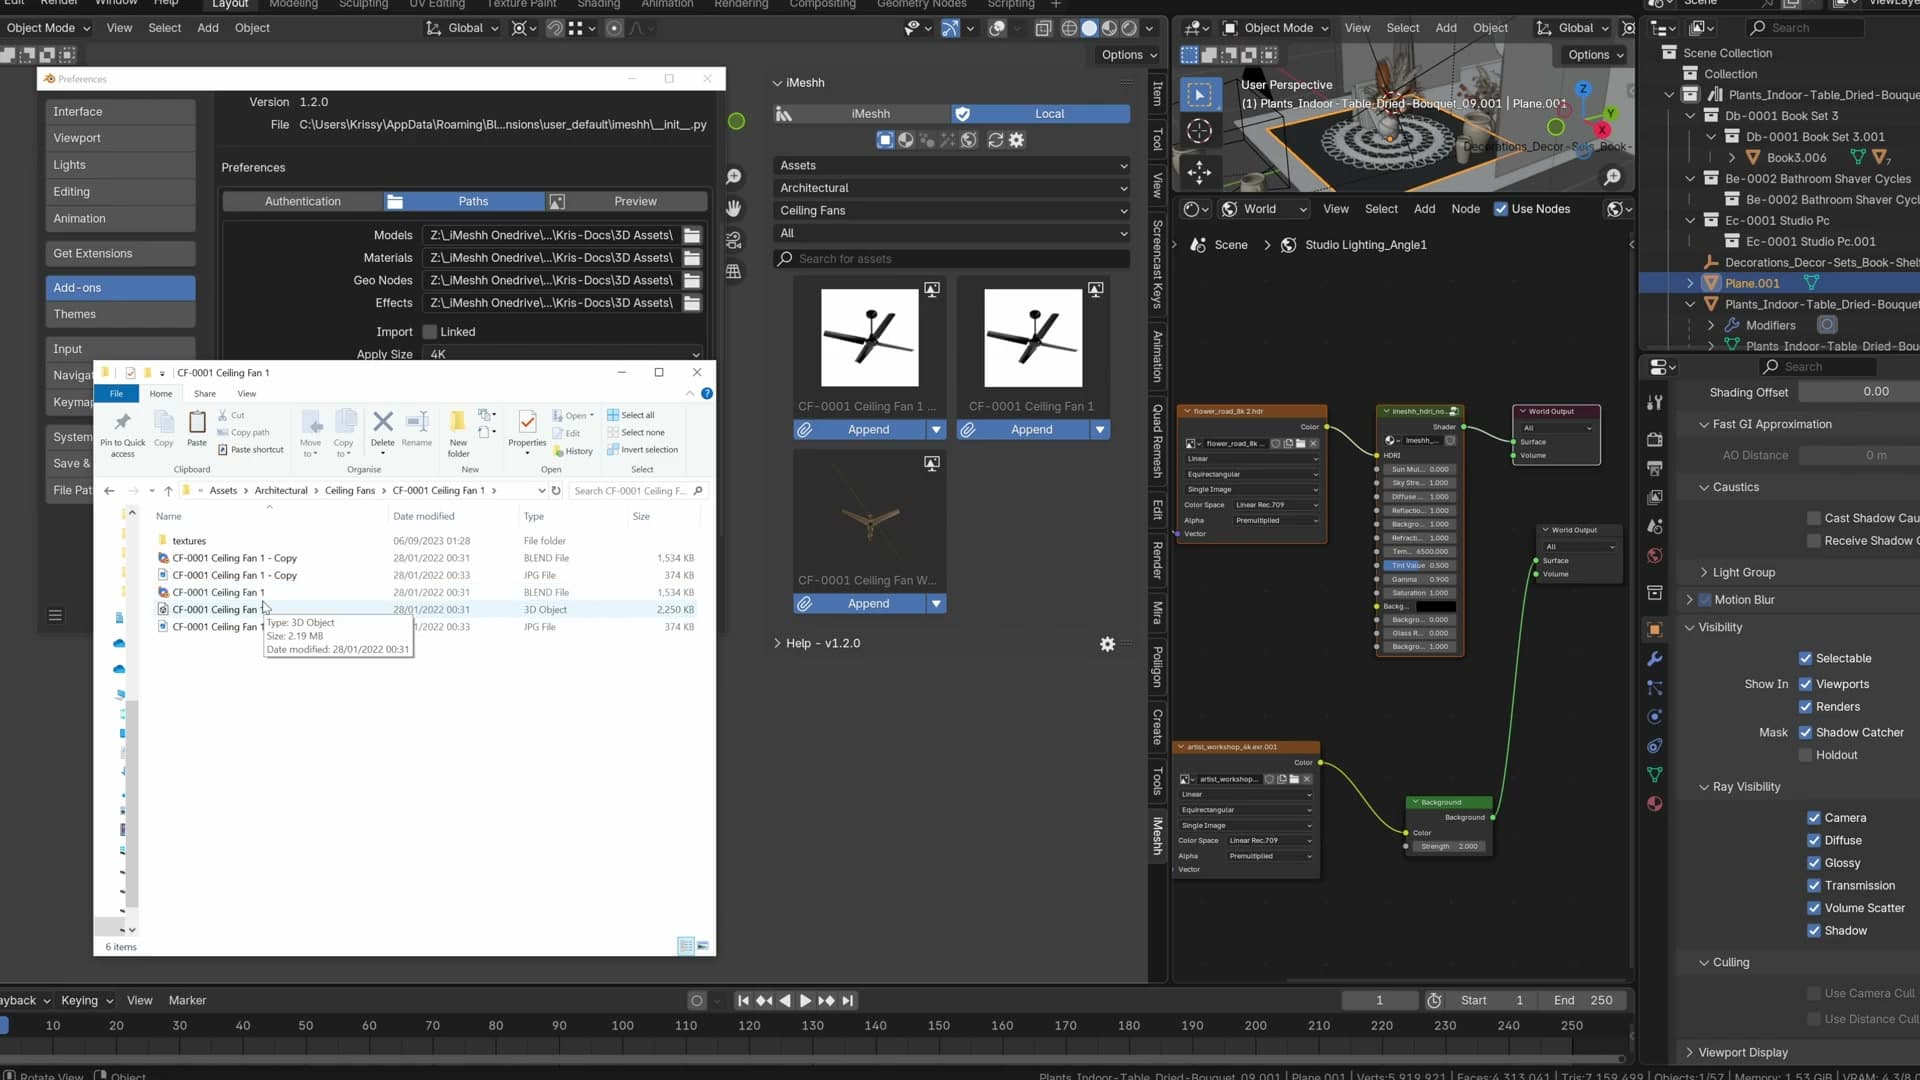
Task: Switch to Paths tab in preferences
Action: tap(464, 202)
